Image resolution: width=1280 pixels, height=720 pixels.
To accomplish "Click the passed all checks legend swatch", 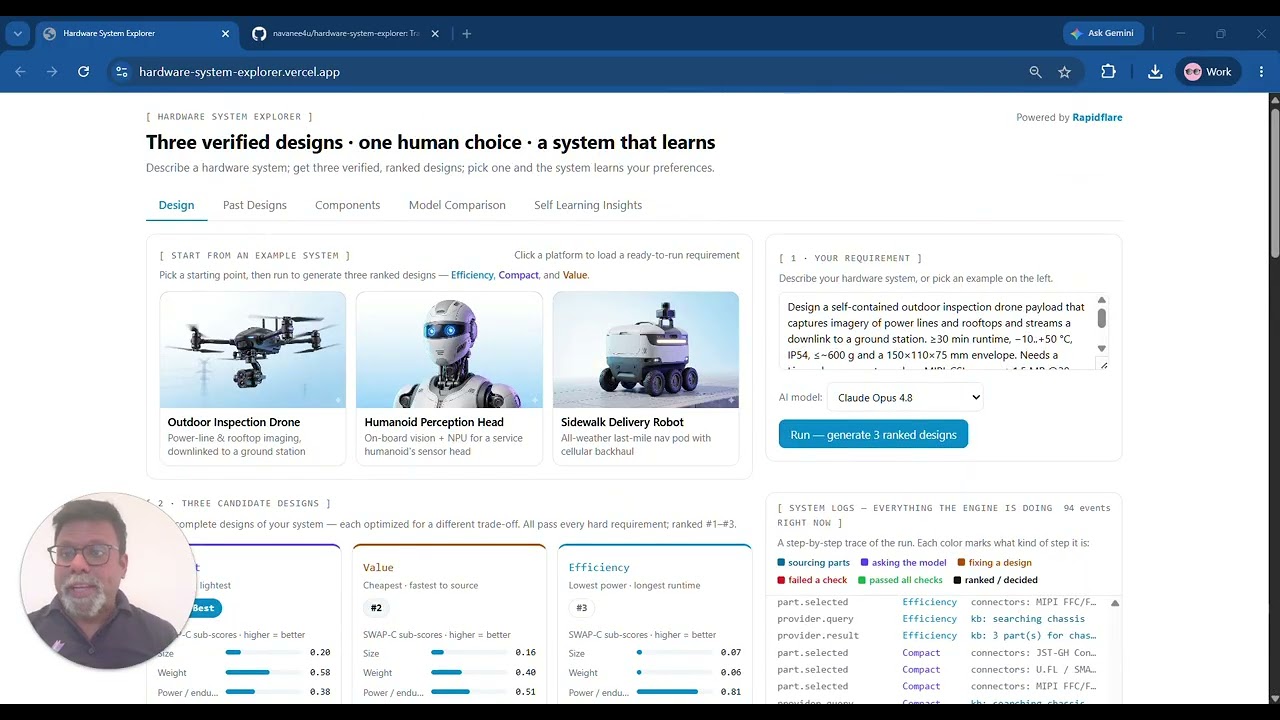I will click(862, 580).
